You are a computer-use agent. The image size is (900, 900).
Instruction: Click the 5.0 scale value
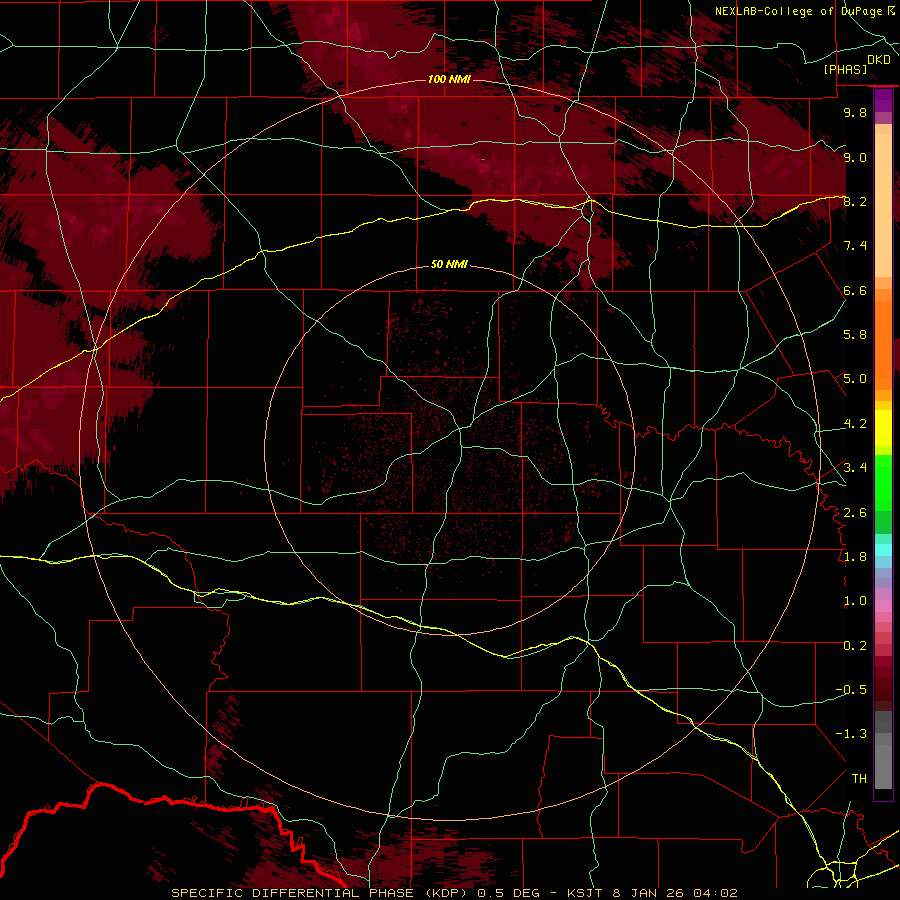click(x=855, y=379)
